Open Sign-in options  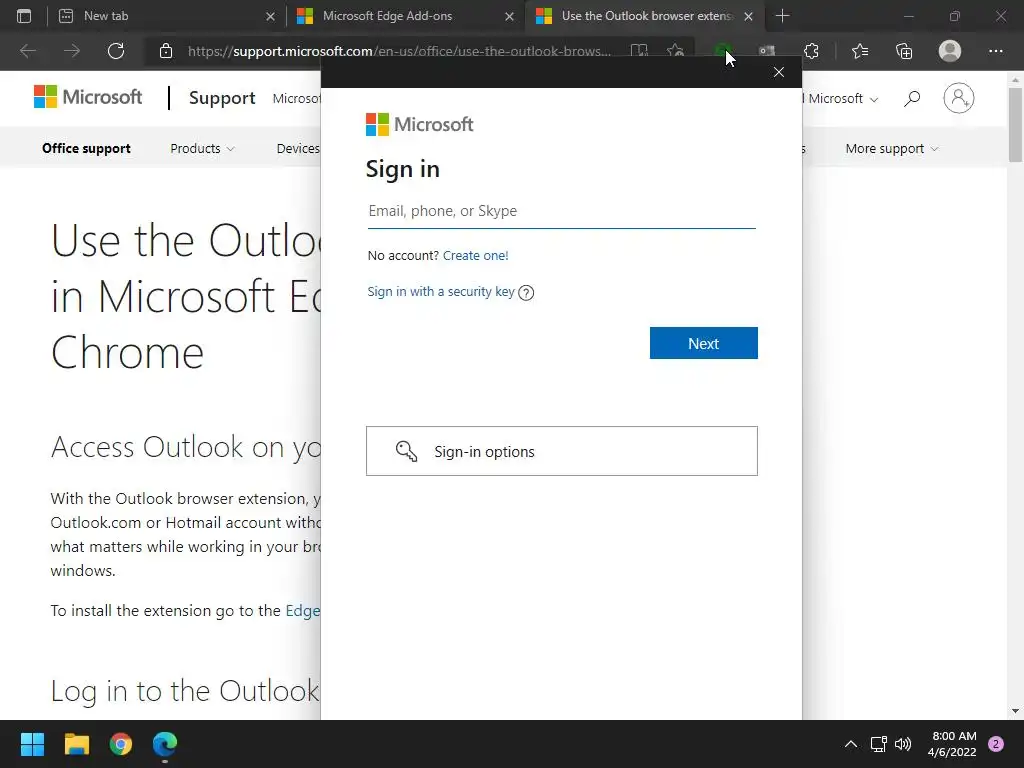tap(562, 451)
